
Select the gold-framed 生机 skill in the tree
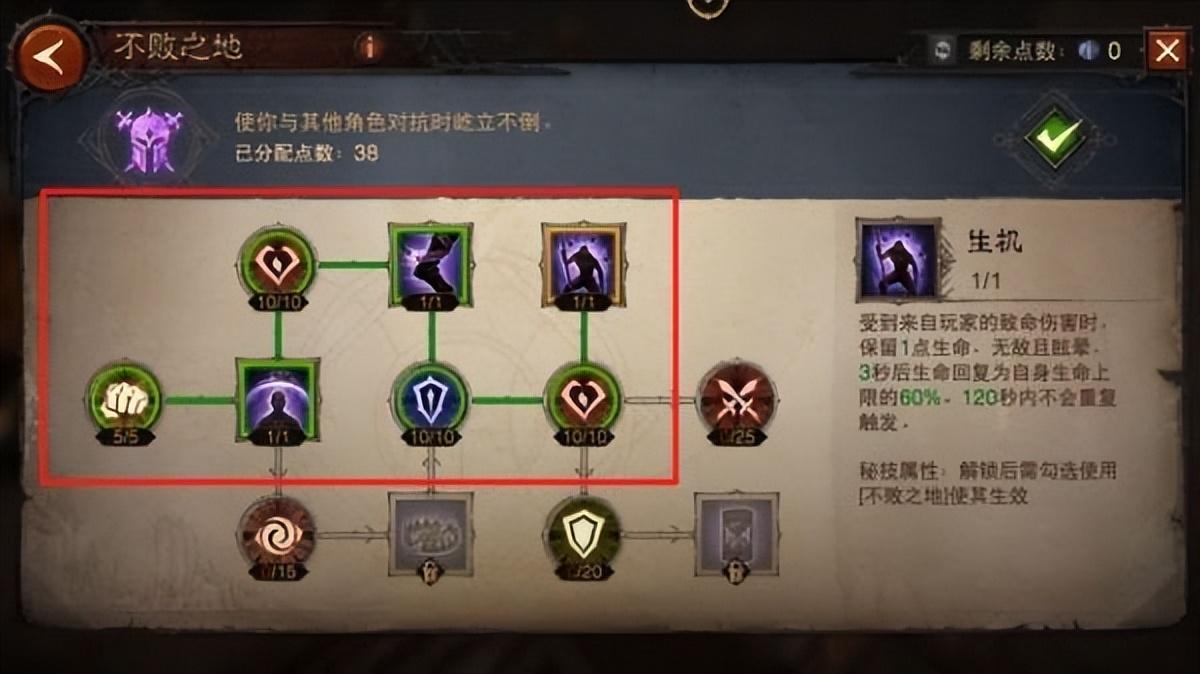[583, 264]
